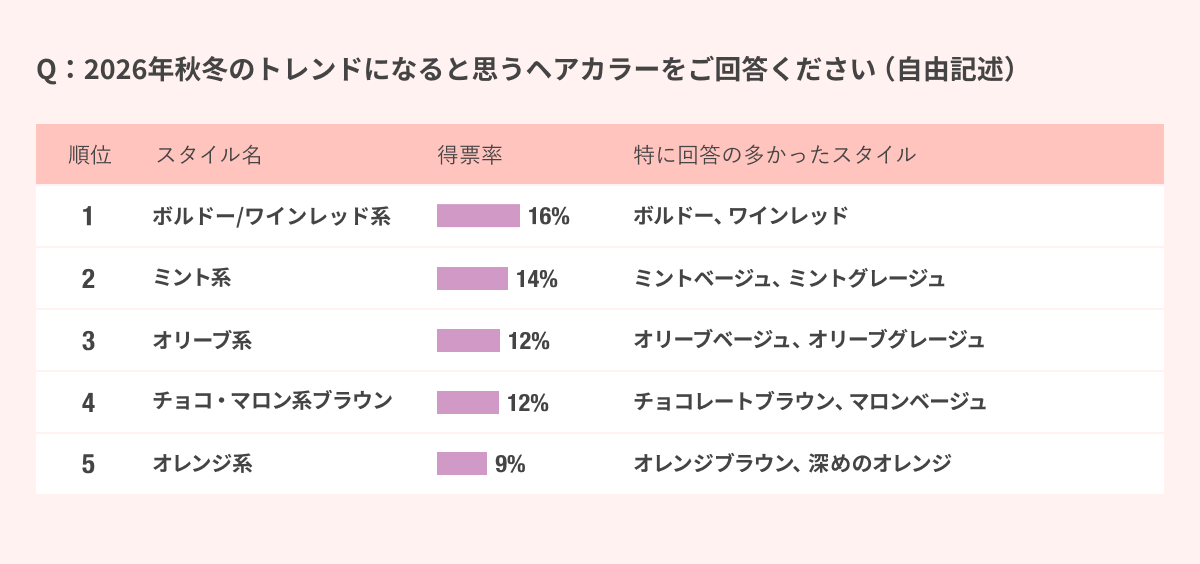Click the question title about 2026年秋冬
The height and width of the screenshot is (564, 1200).
pos(528,70)
